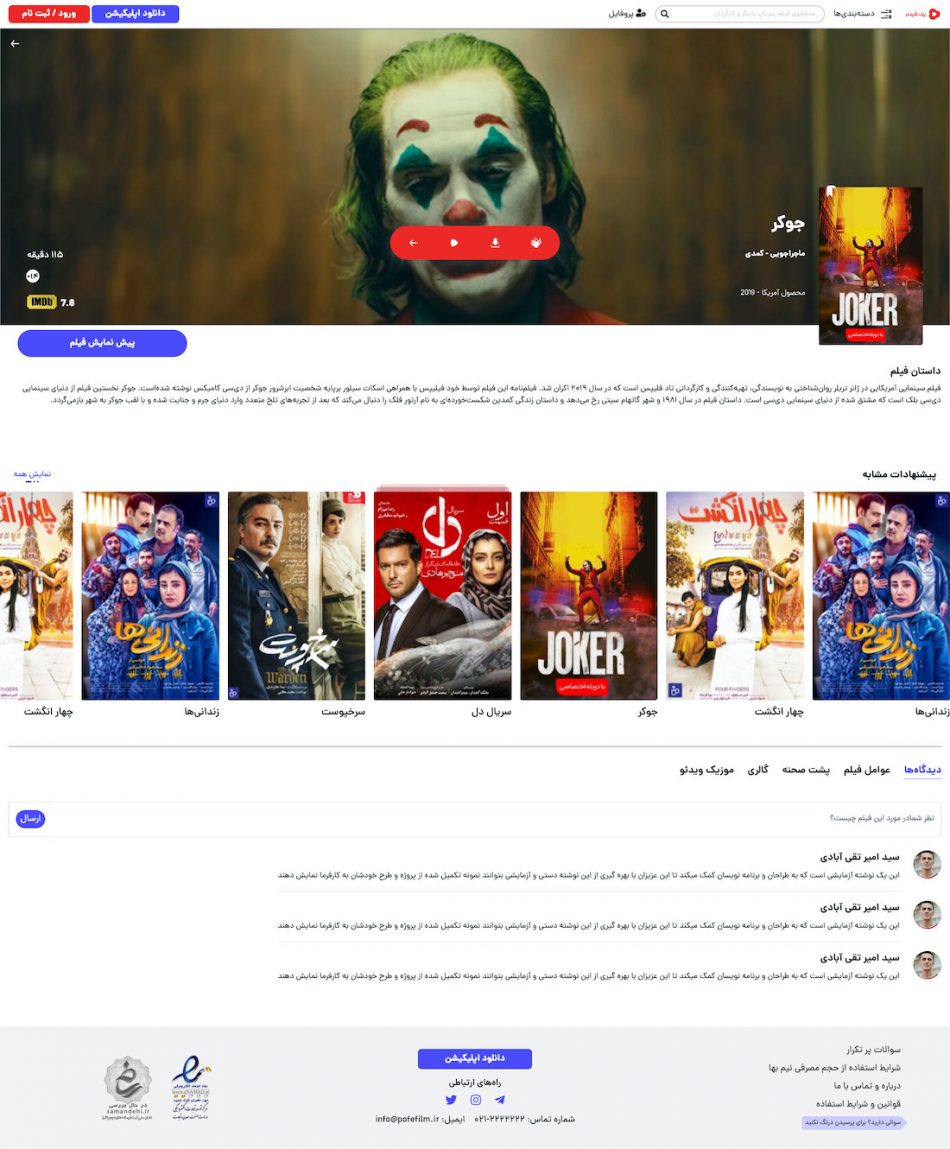
Task: Open the Twitter link in the footer
Action: (x=451, y=1099)
